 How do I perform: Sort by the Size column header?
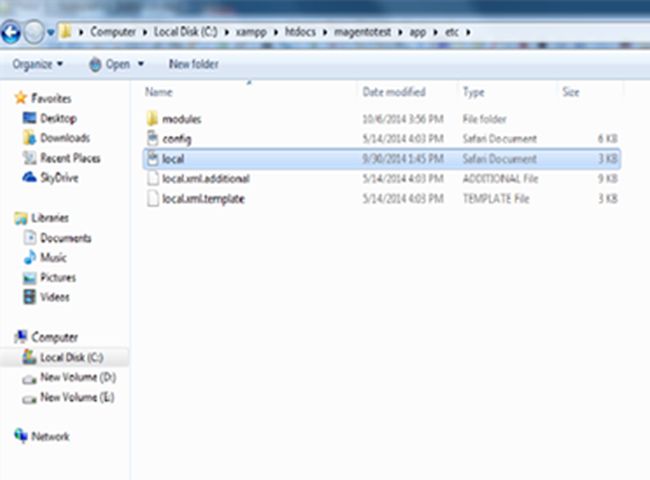pyautogui.click(x=570, y=92)
